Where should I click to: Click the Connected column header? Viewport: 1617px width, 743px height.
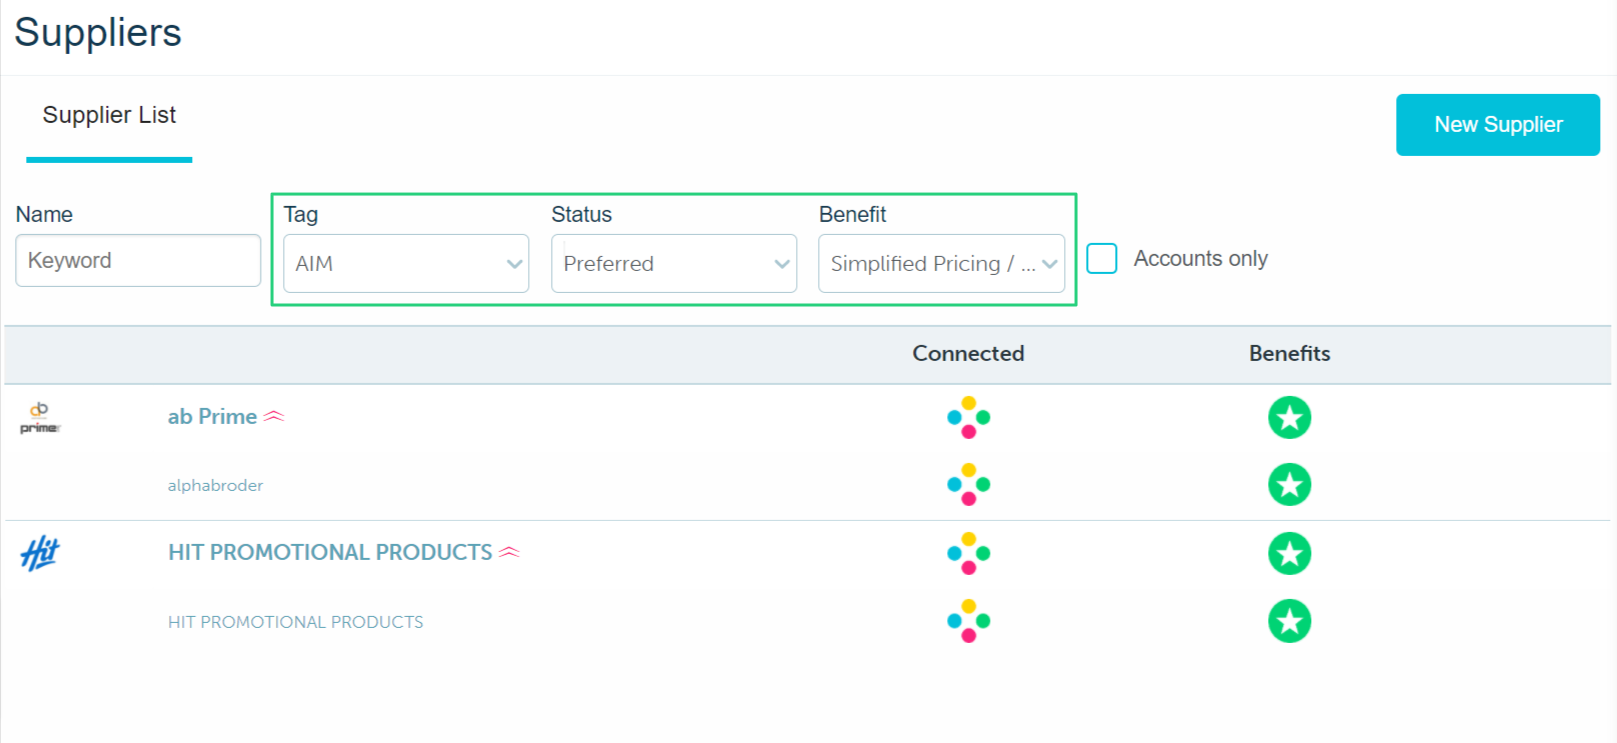[968, 354]
